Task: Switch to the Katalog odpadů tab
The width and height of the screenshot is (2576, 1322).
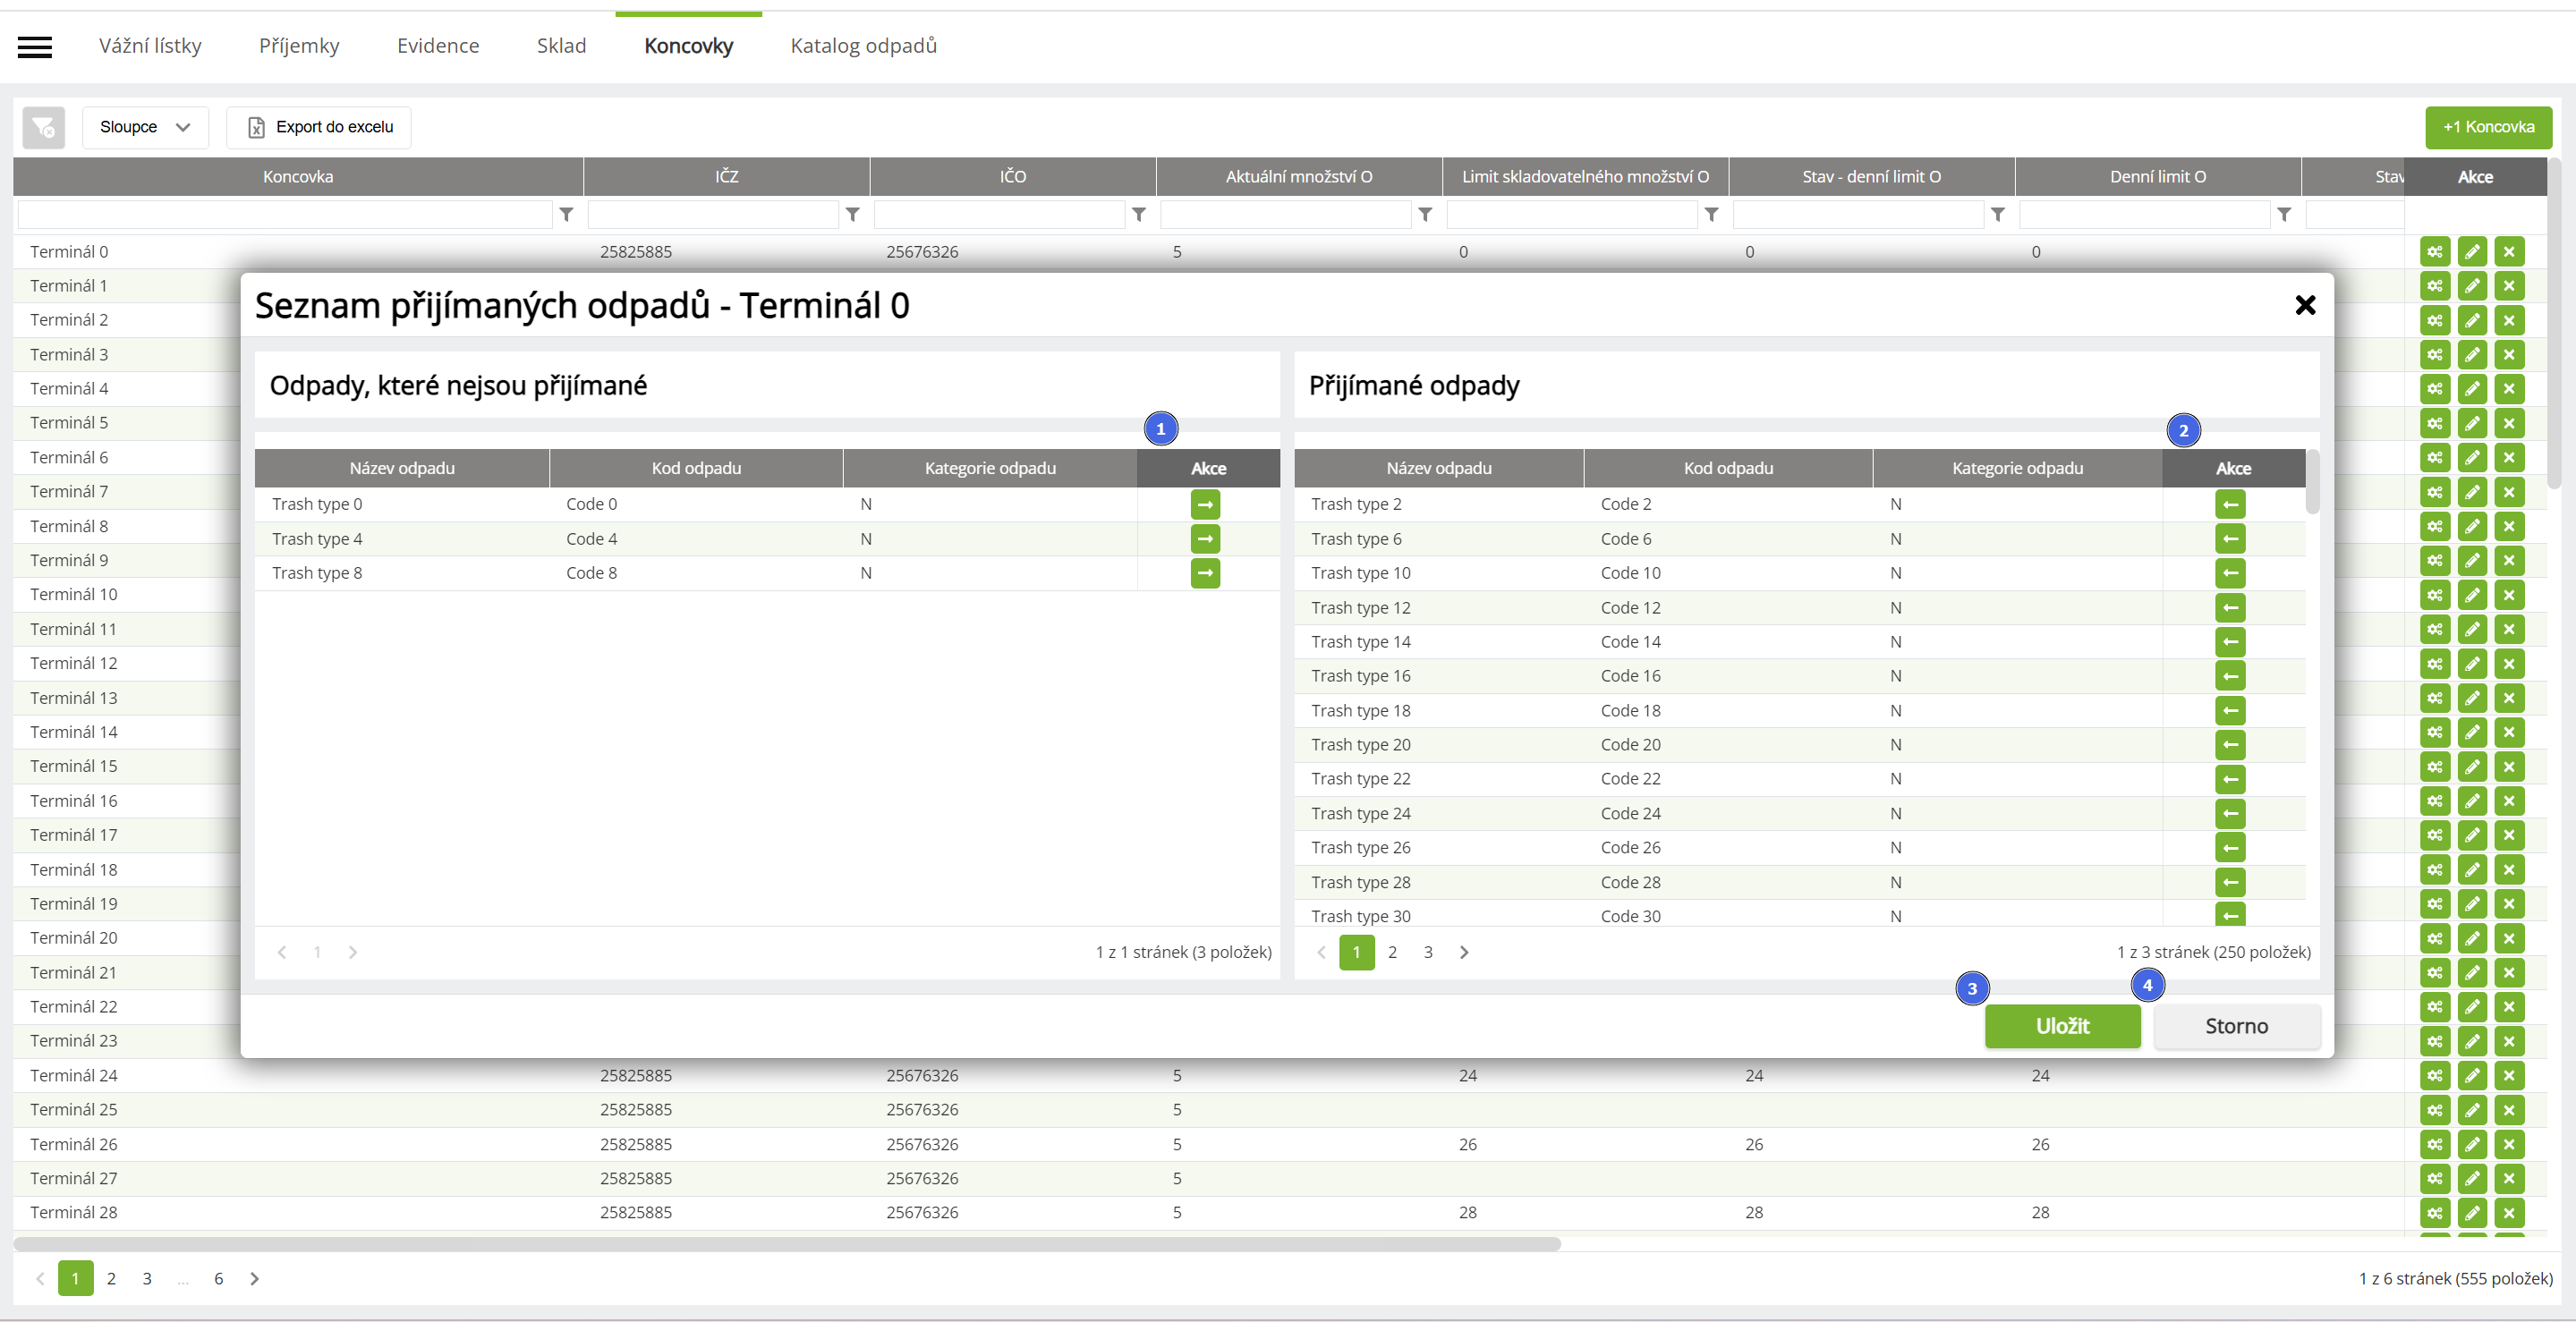Action: point(863,46)
